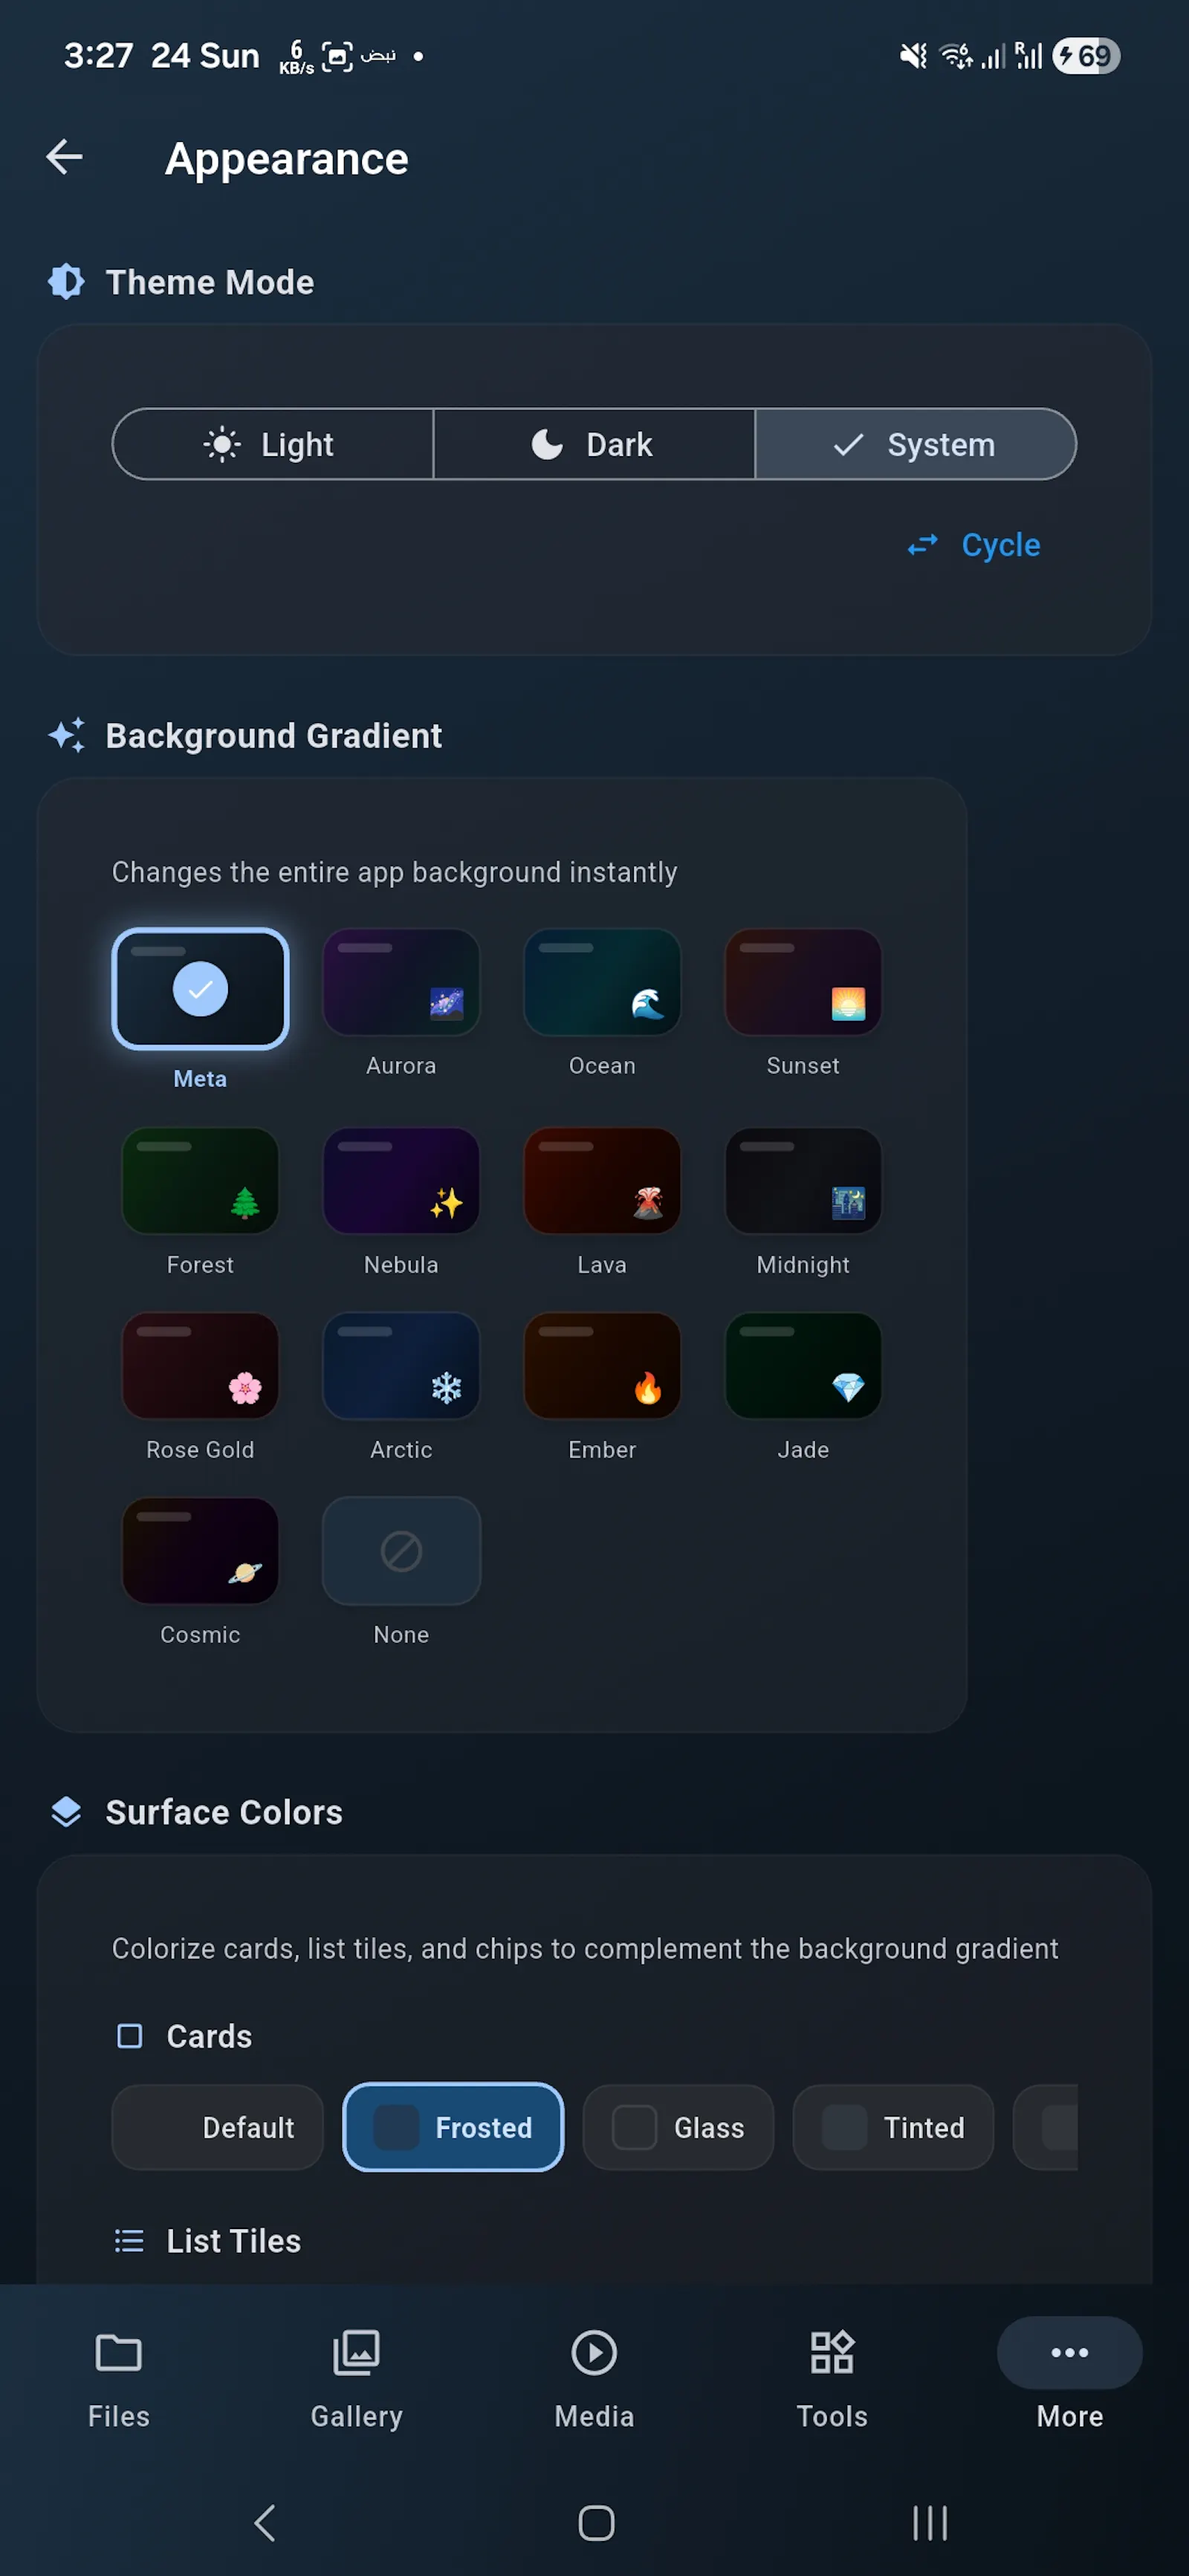This screenshot has height=2576, width=1189.
Task: Tap the "Colorize cards, list tiles, and chips" description
Action: click(585, 1948)
